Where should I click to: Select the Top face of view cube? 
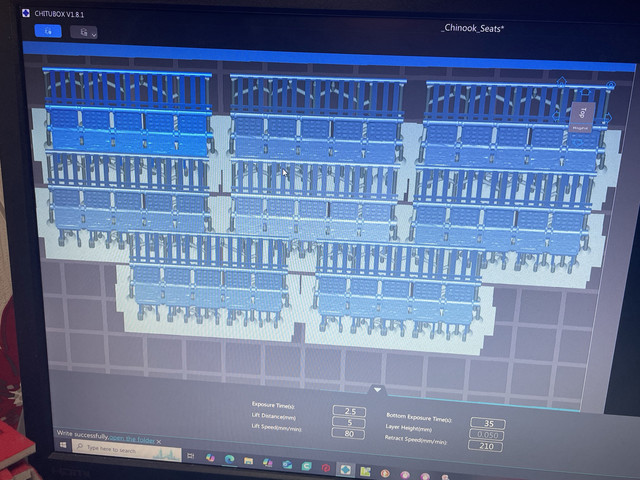coord(583,113)
